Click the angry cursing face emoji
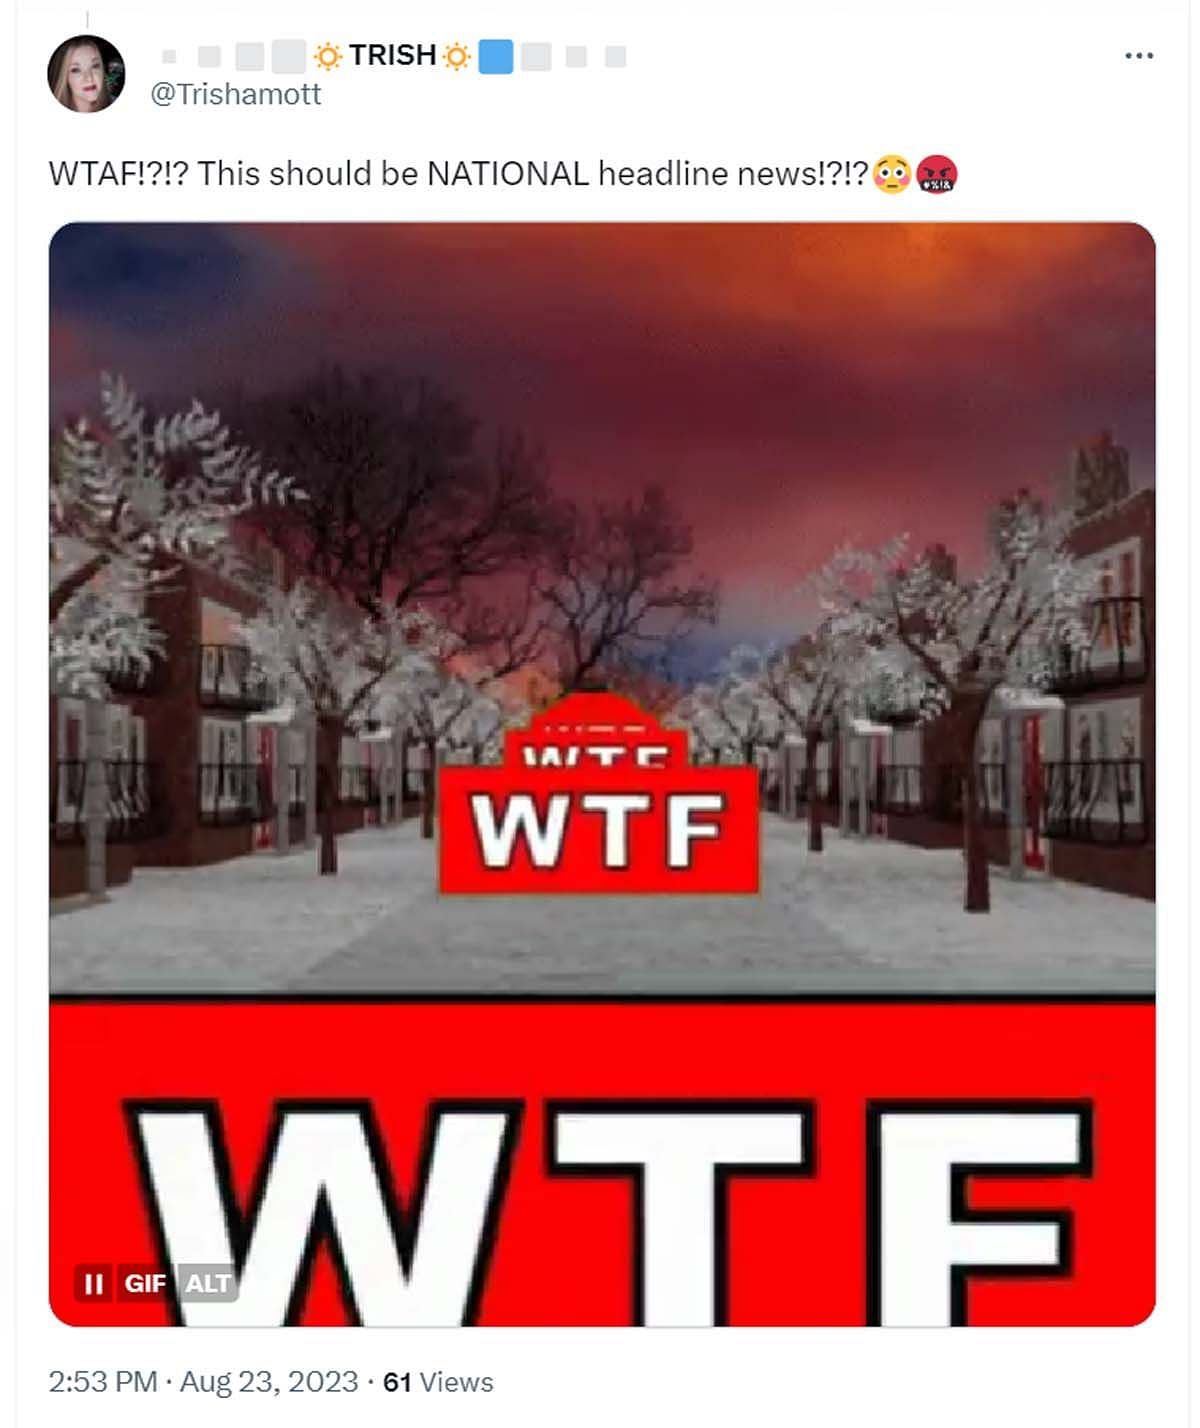Viewport: 1200px width, 1428px height. tap(937, 174)
